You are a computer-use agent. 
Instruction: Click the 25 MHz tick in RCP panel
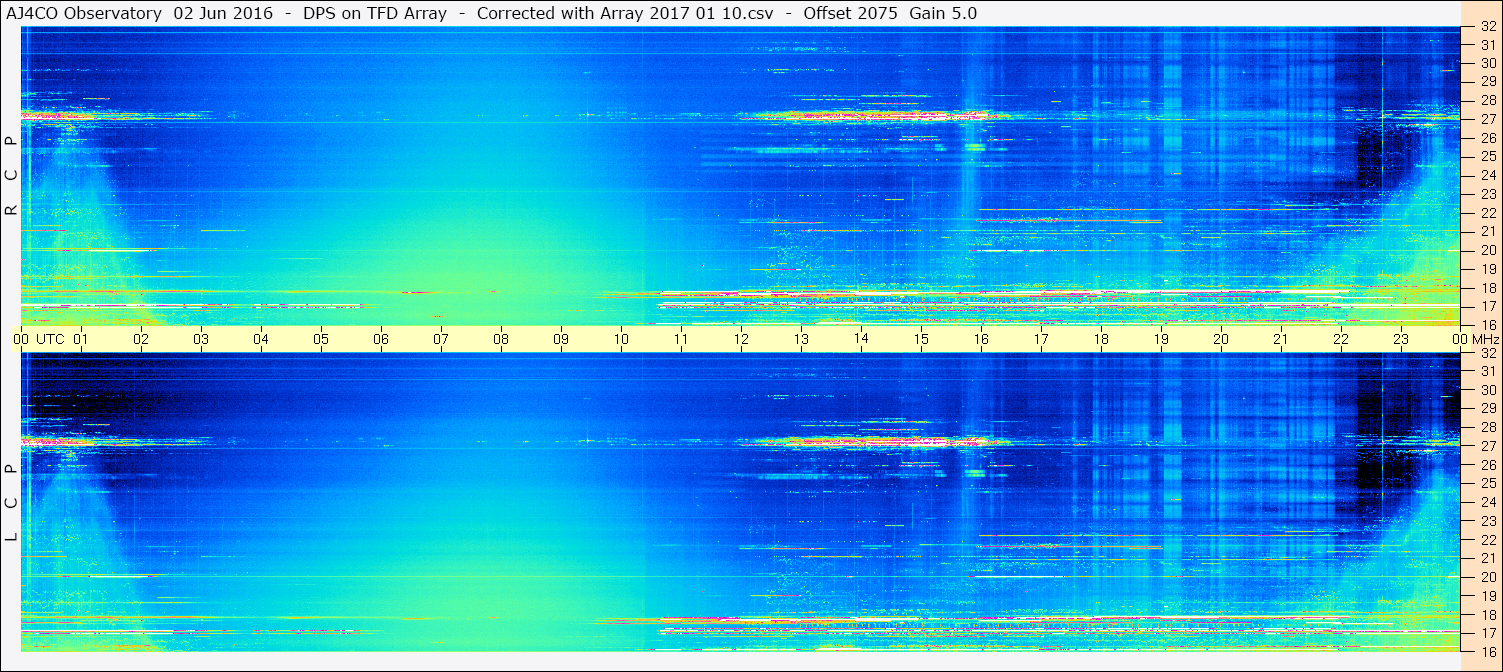tap(1487, 156)
